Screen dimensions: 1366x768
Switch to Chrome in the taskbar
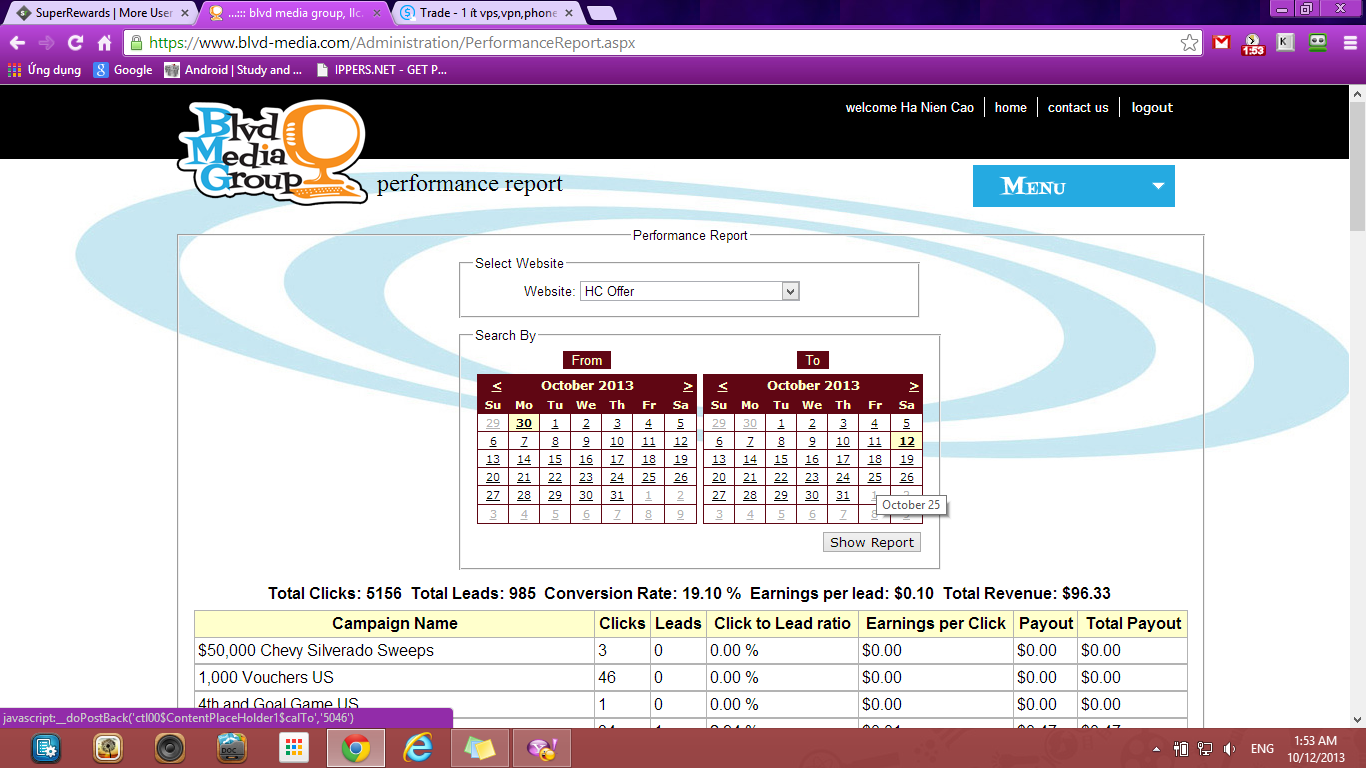(356, 748)
